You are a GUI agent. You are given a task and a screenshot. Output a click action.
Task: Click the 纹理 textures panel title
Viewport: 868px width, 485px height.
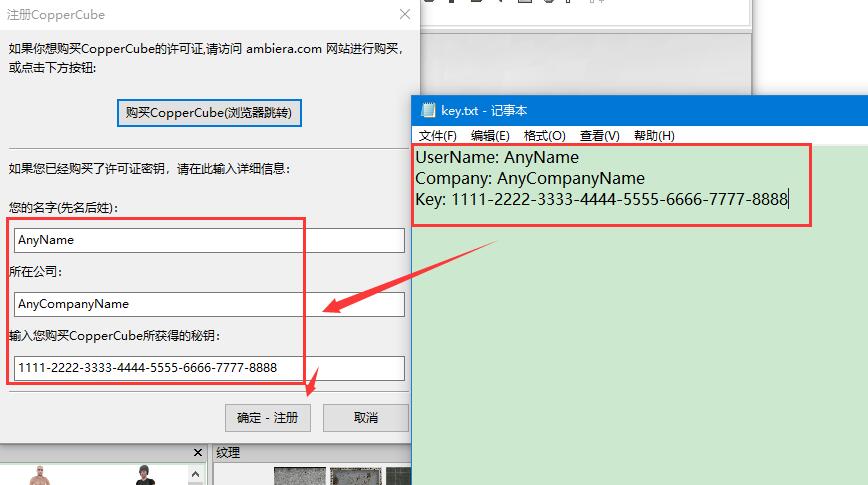[x=228, y=453]
